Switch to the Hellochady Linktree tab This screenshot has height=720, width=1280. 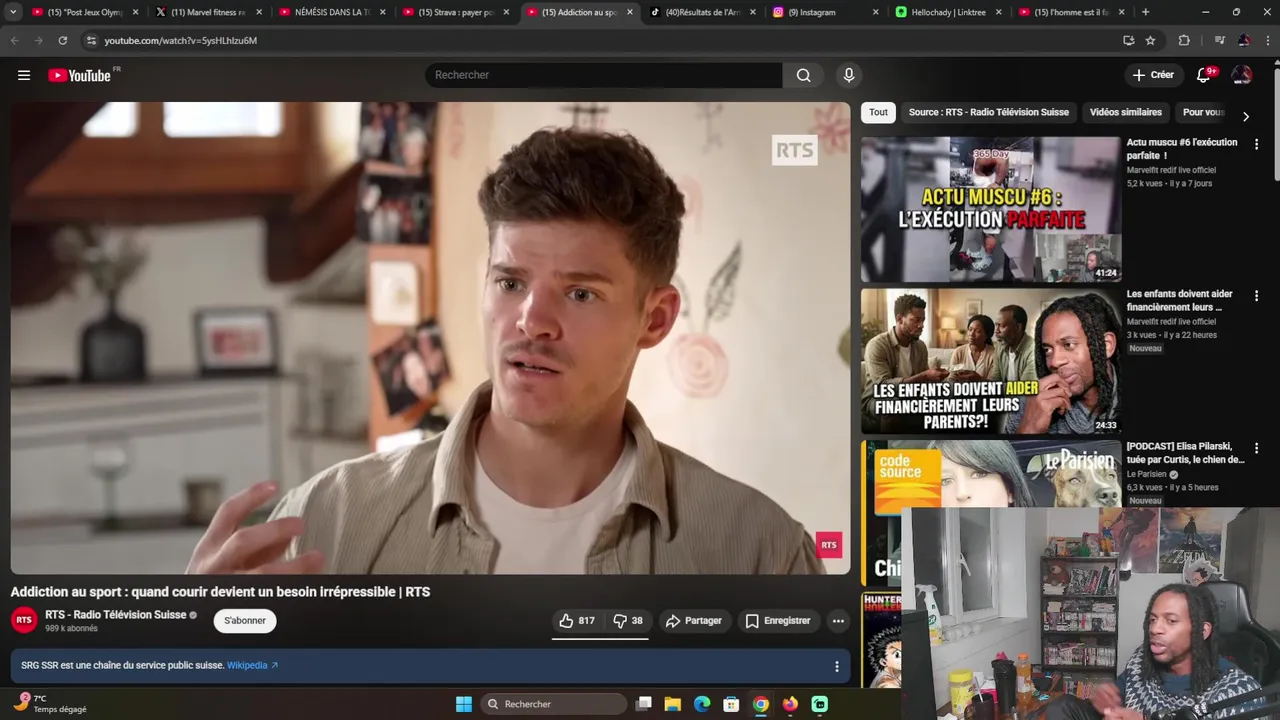(x=949, y=12)
